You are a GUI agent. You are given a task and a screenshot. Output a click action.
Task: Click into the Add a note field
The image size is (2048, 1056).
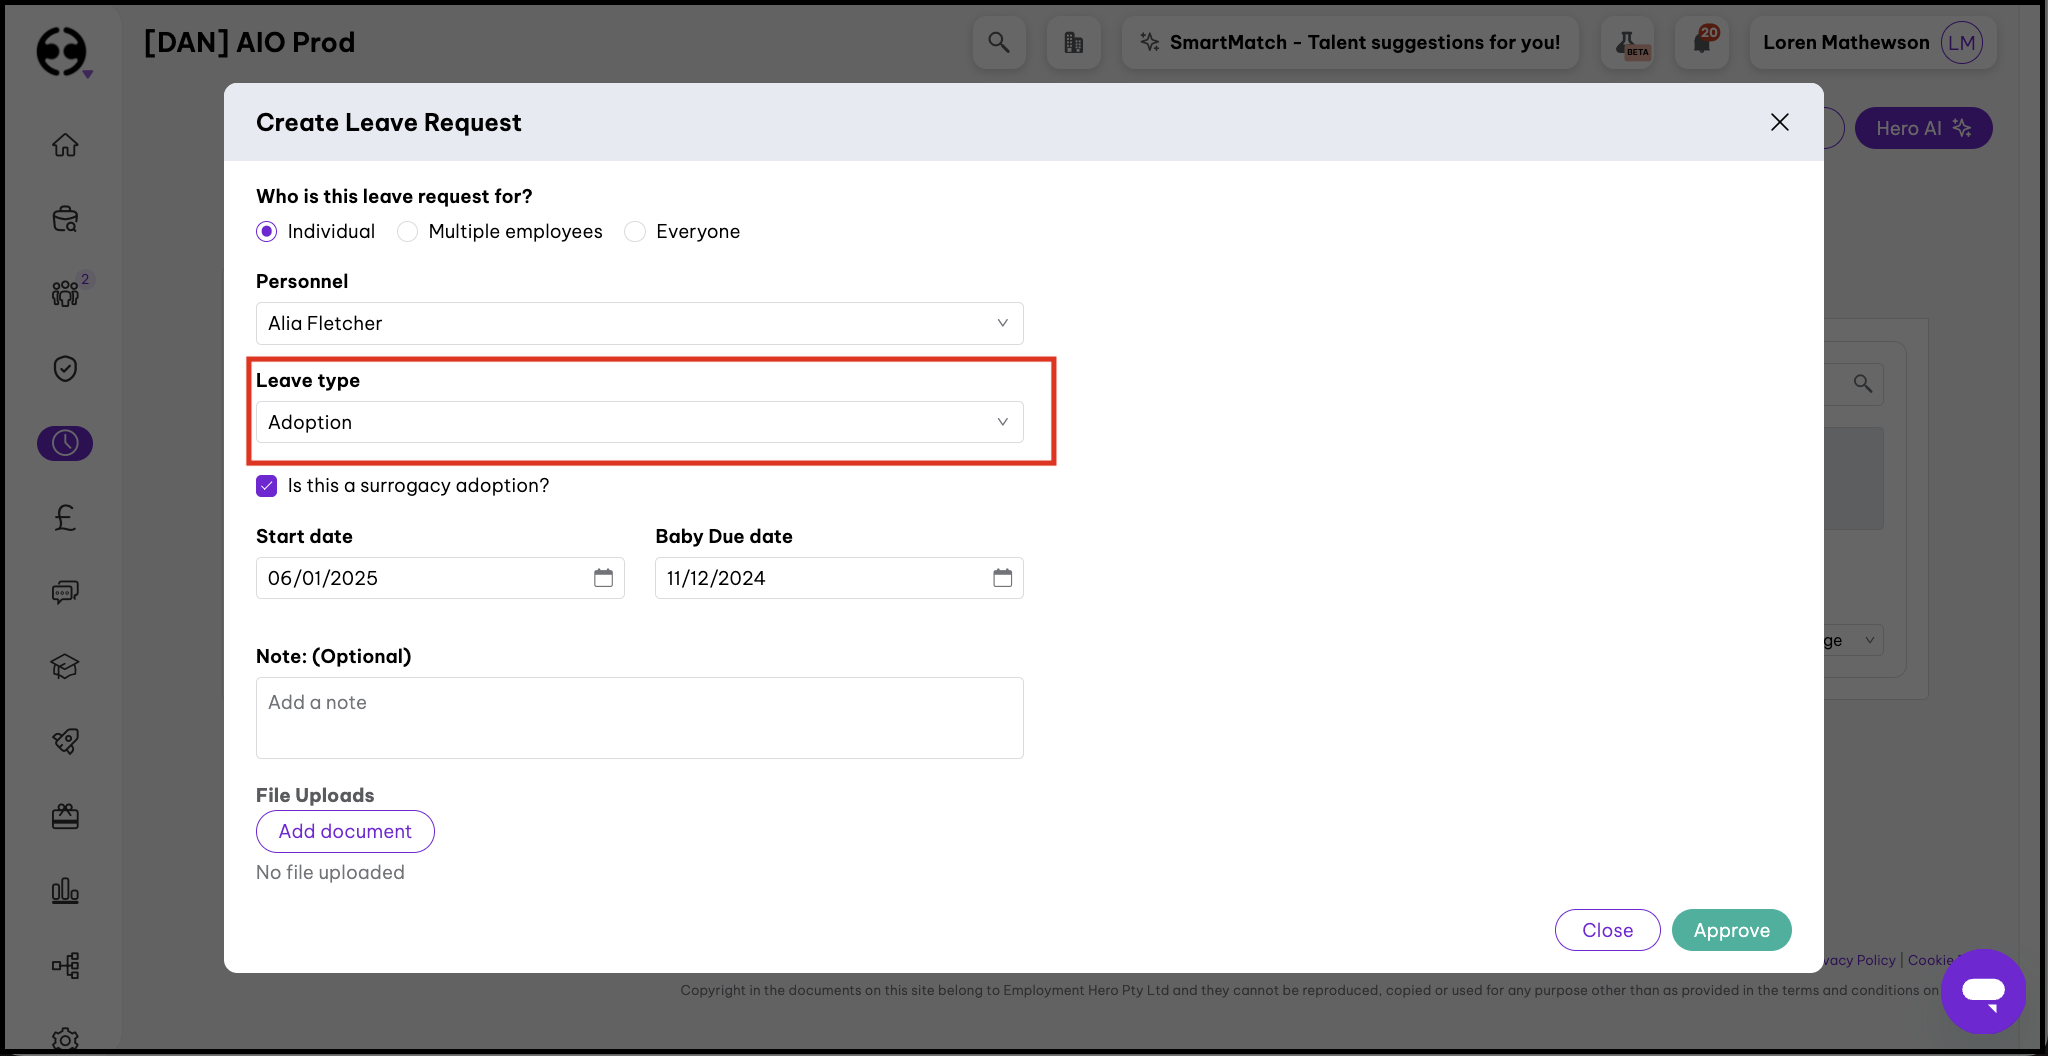(x=639, y=717)
